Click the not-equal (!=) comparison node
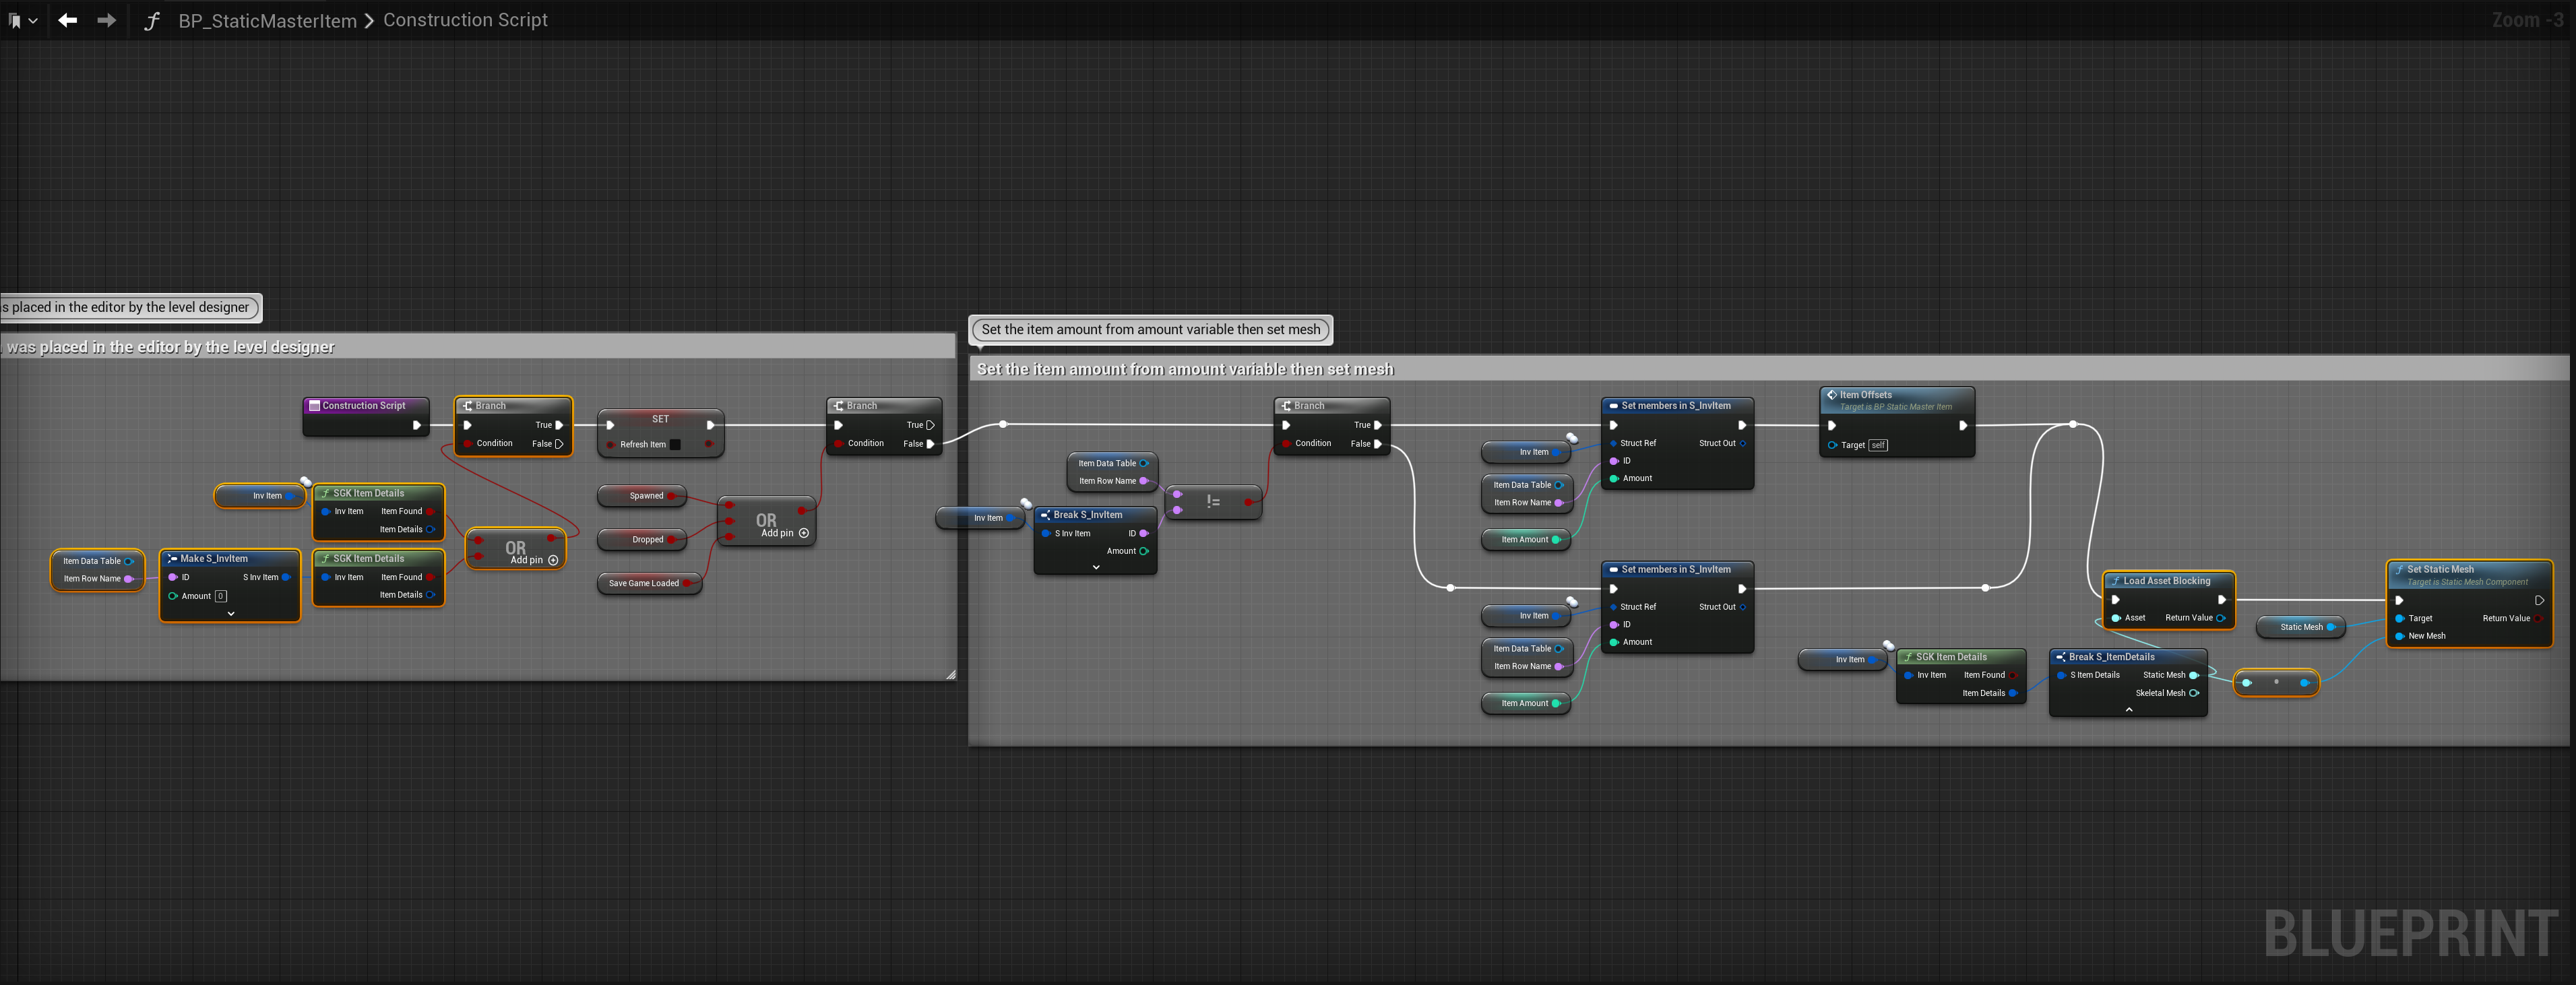 point(1213,502)
